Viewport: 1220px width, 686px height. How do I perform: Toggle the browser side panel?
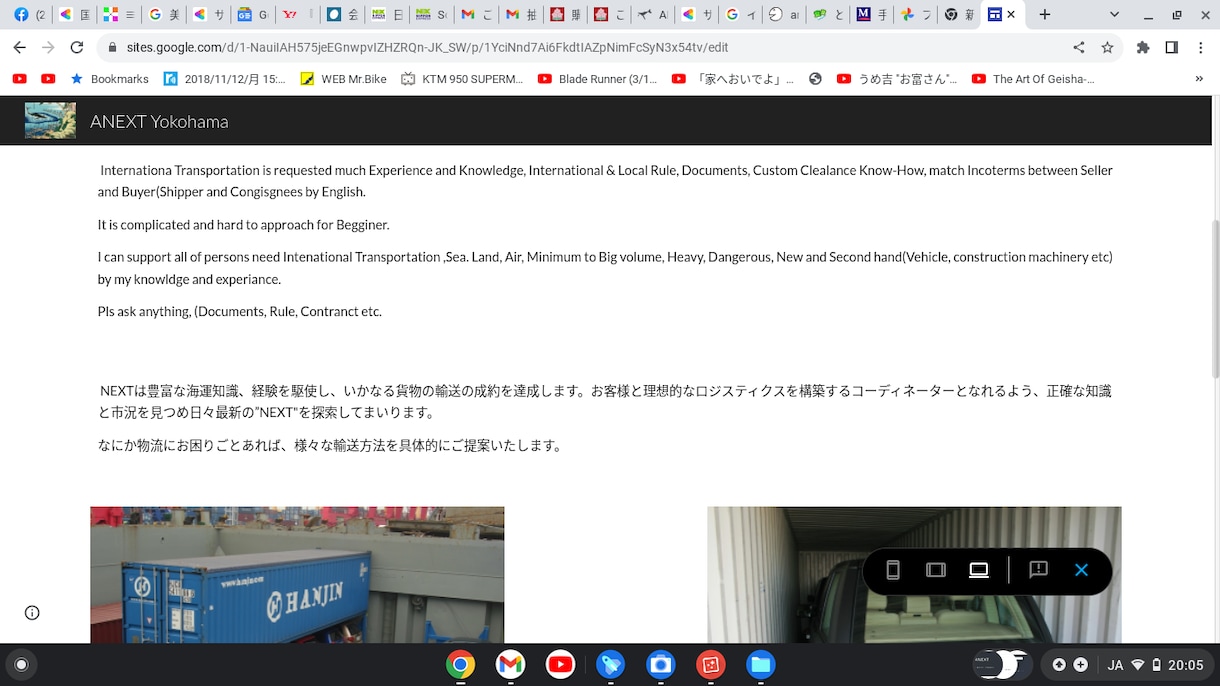point(1172,47)
